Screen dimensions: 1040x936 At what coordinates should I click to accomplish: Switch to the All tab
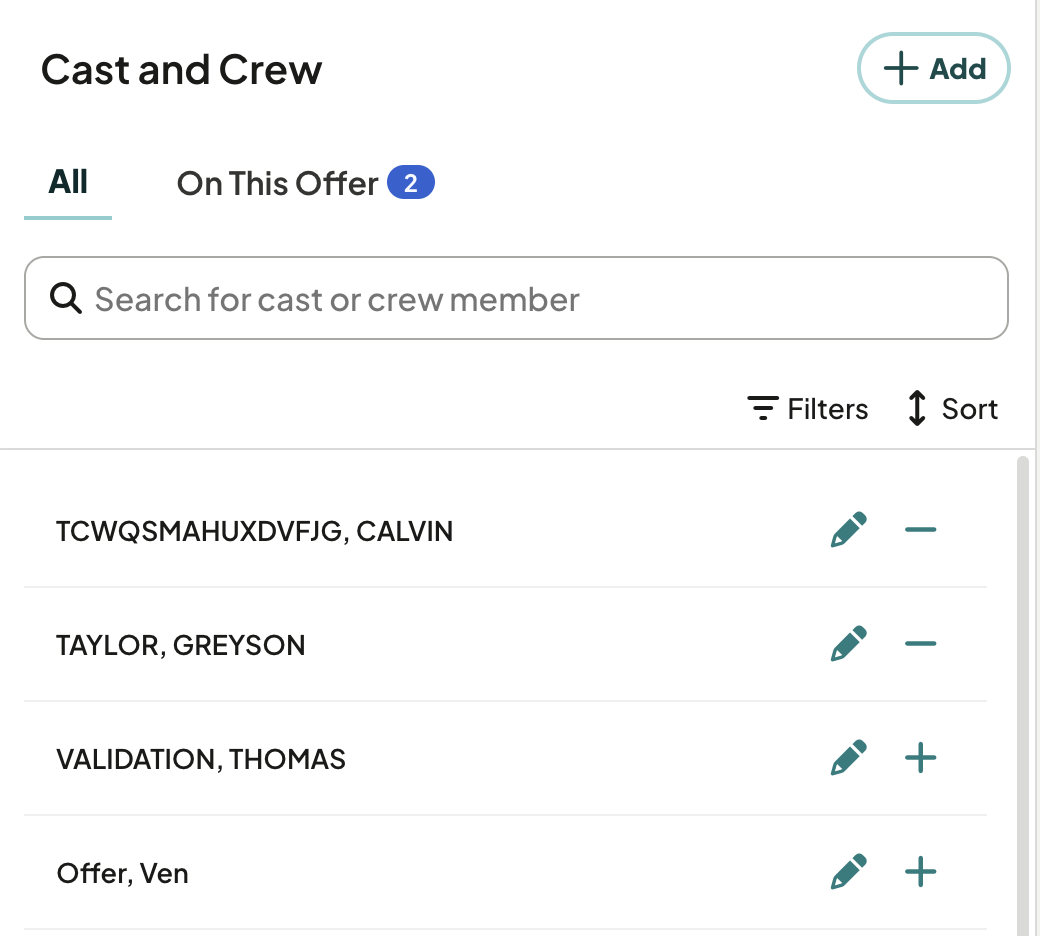point(68,182)
